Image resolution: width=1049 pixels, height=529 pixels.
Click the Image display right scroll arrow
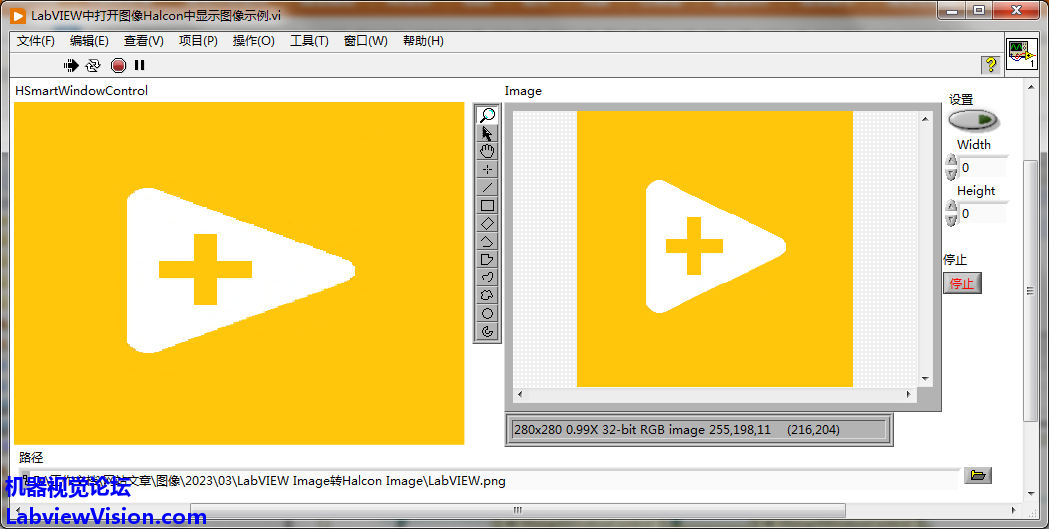point(909,395)
